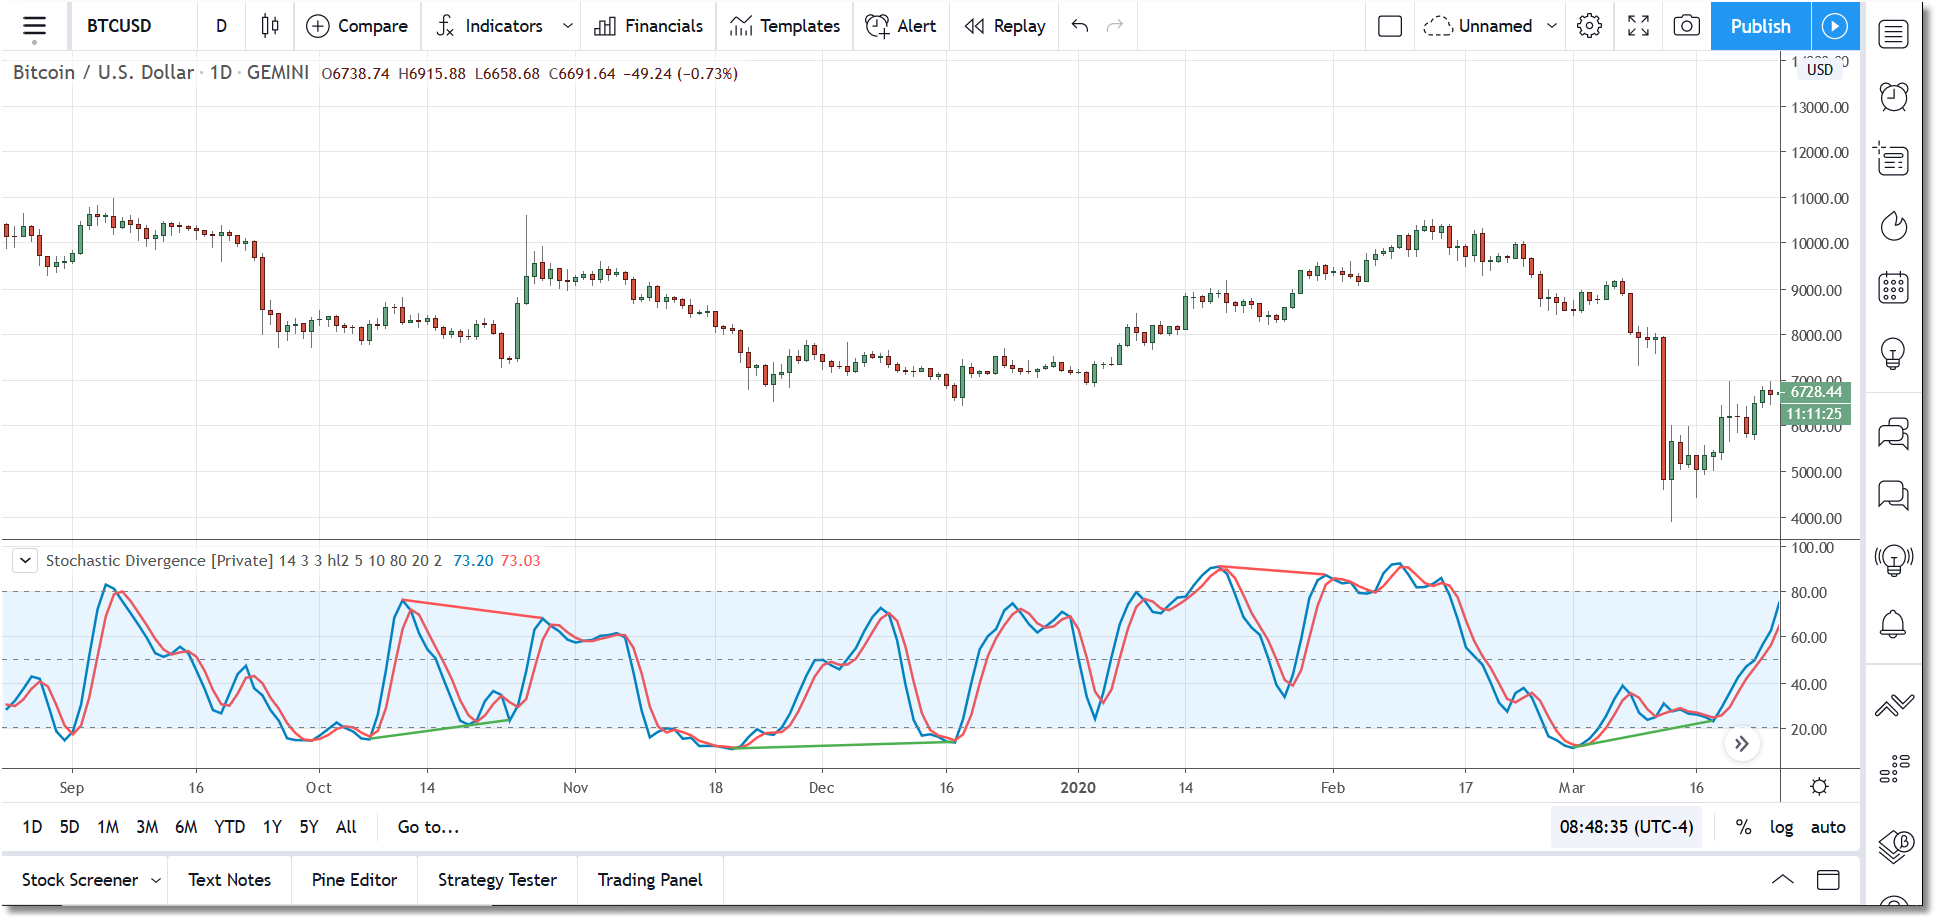This screenshot has height=920, width=1937.
Task: Open ideas stream broadcasting lightbulb icon
Action: 1893,560
